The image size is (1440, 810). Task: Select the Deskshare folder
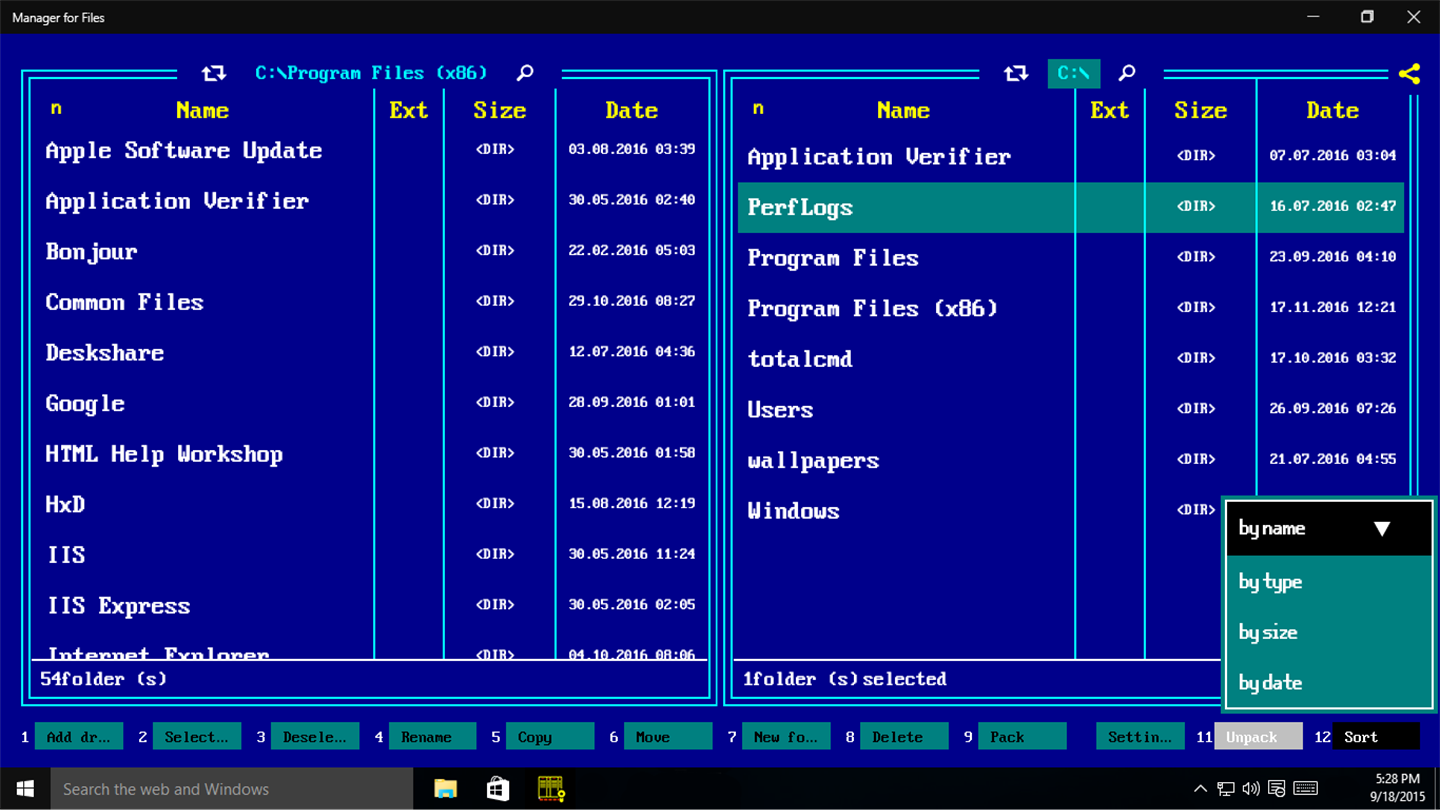[370, 352]
